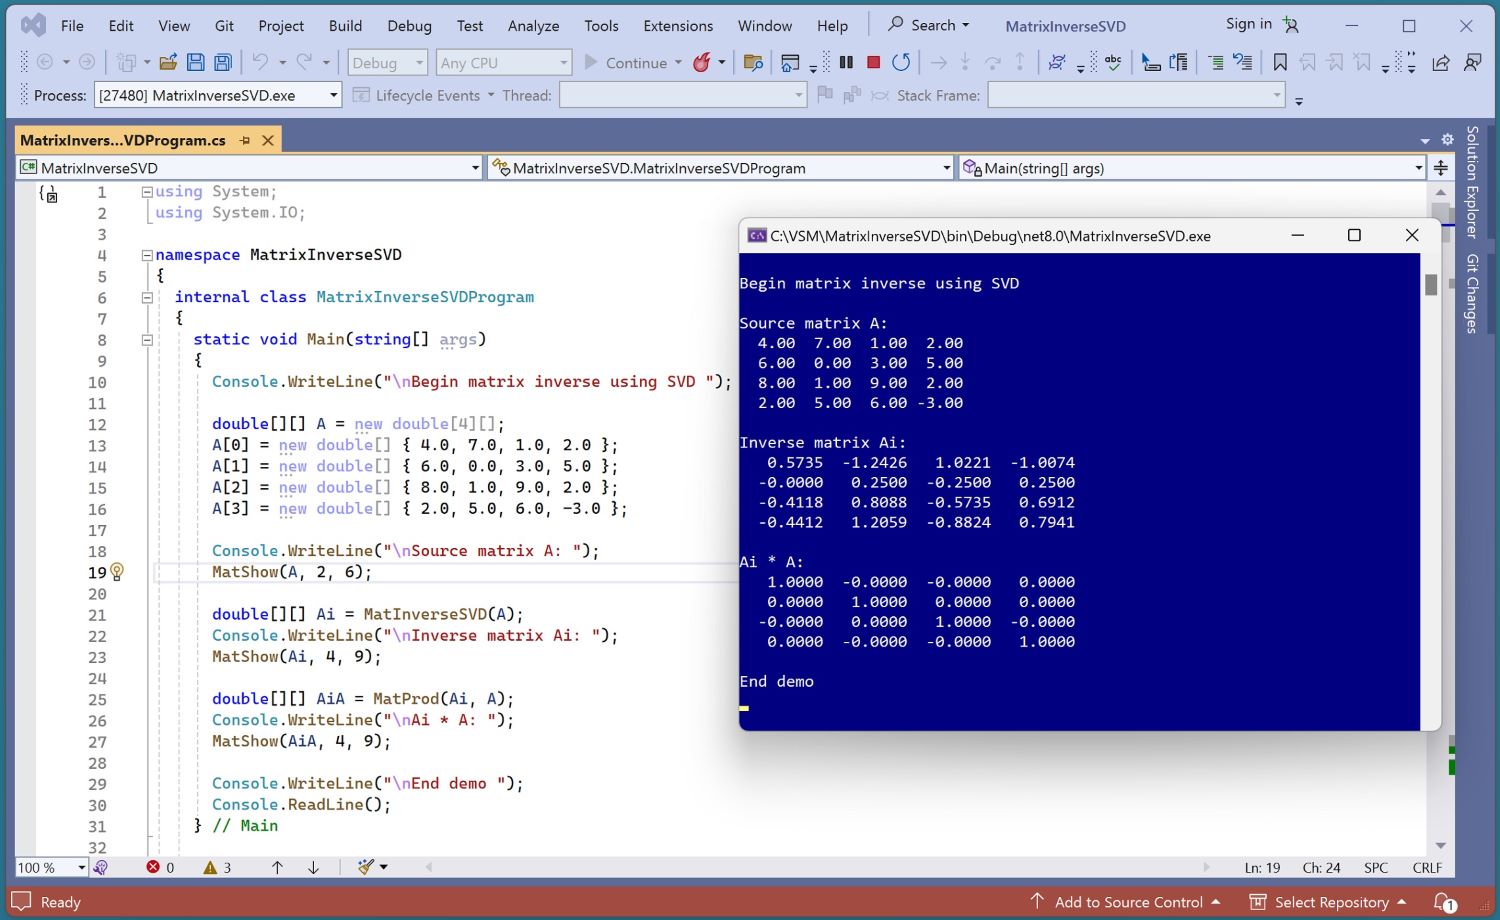Toggle pin on the MatrixInverseSVDProgram.cs tab
The width and height of the screenshot is (1500, 920).
tap(245, 141)
